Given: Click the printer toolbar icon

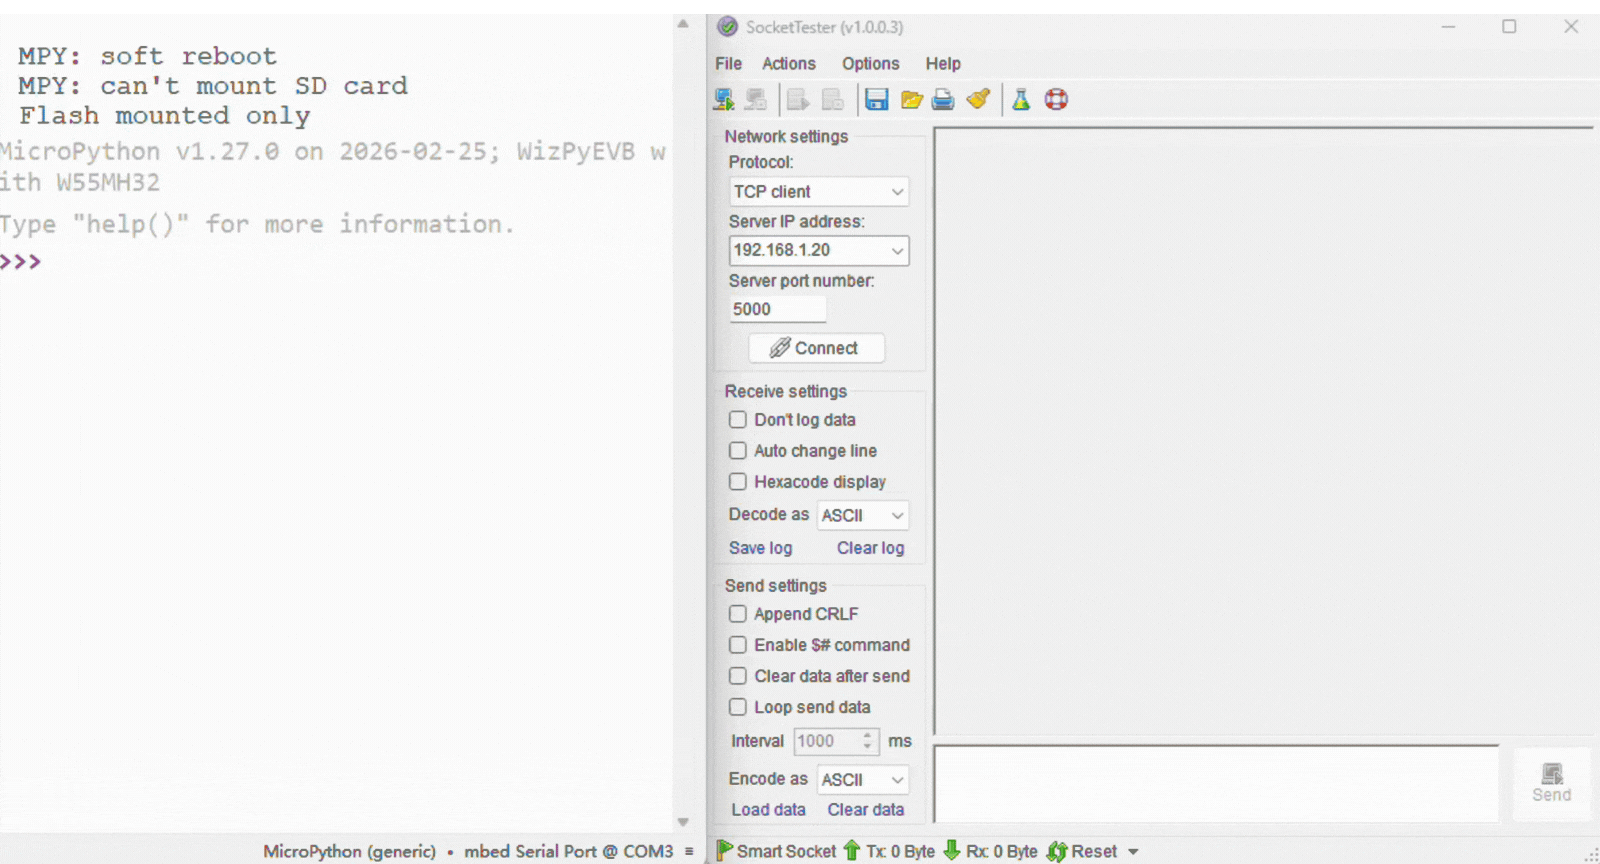Looking at the screenshot, I should point(943,99).
